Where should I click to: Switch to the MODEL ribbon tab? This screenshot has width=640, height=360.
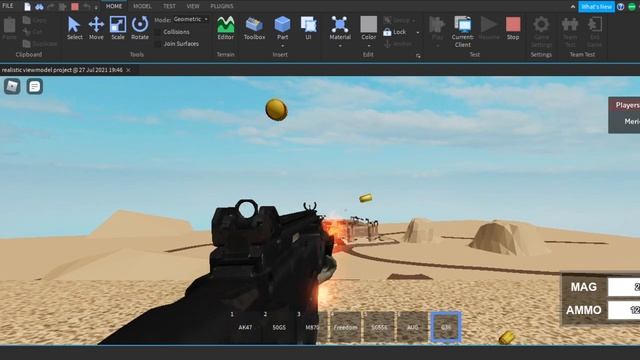(x=142, y=6)
